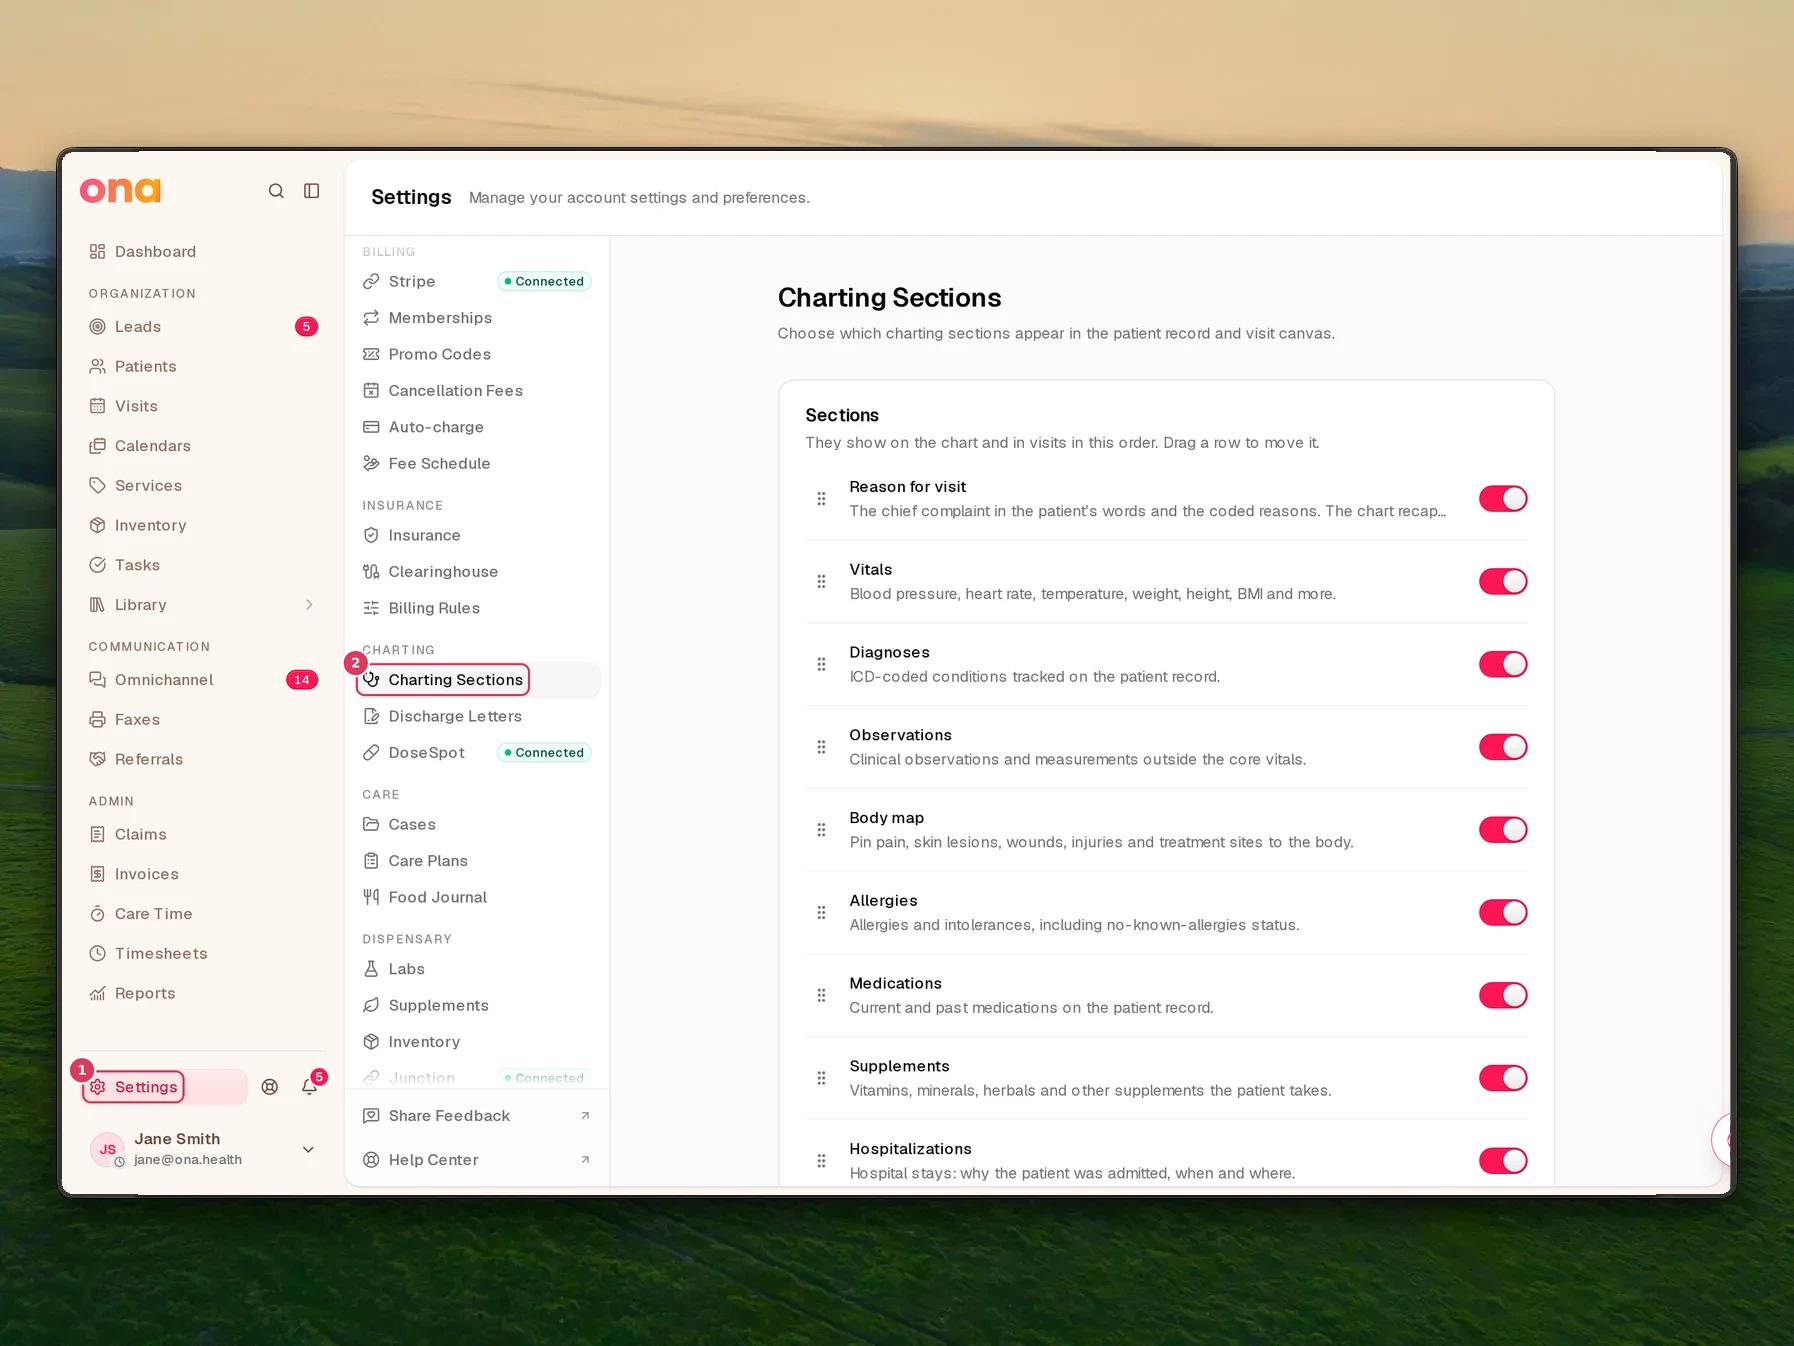Click the Food Journal utensils icon

[371, 897]
